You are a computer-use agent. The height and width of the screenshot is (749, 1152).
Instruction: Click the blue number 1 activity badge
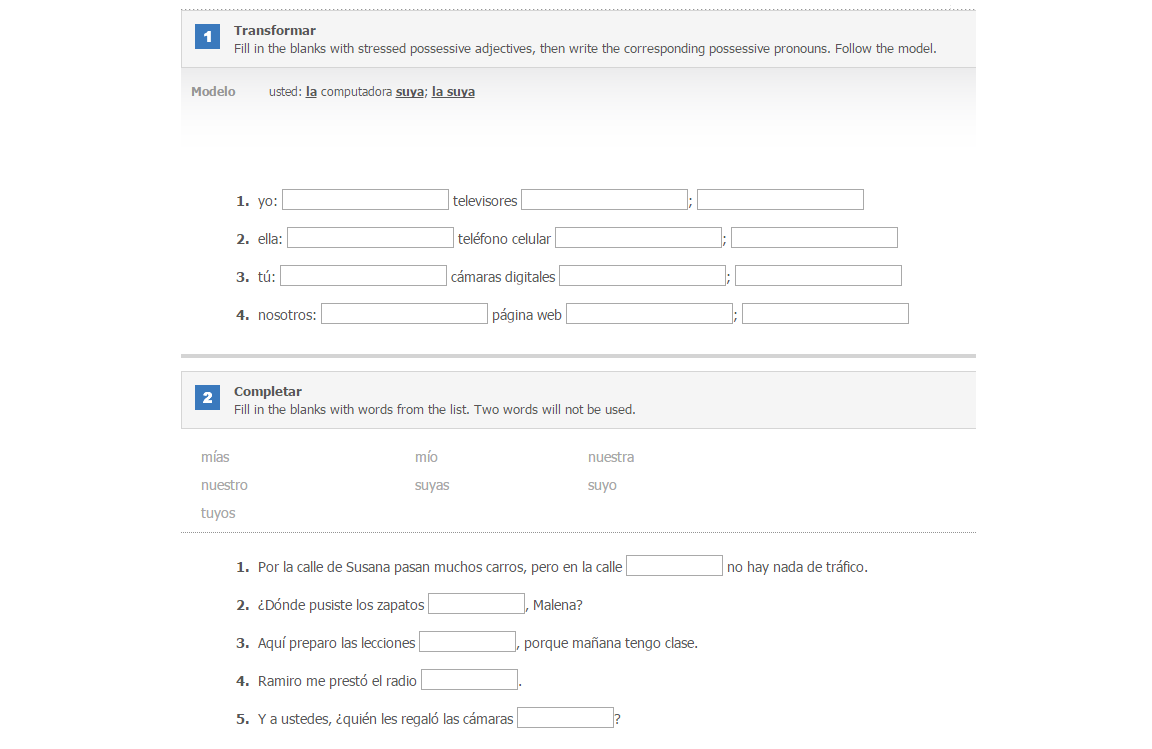click(x=207, y=37)
